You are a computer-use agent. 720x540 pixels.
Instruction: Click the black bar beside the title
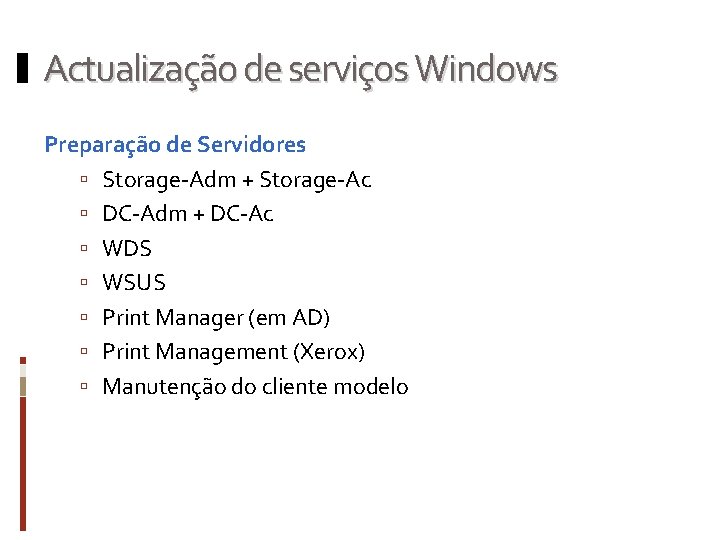(x=22, y=68)
